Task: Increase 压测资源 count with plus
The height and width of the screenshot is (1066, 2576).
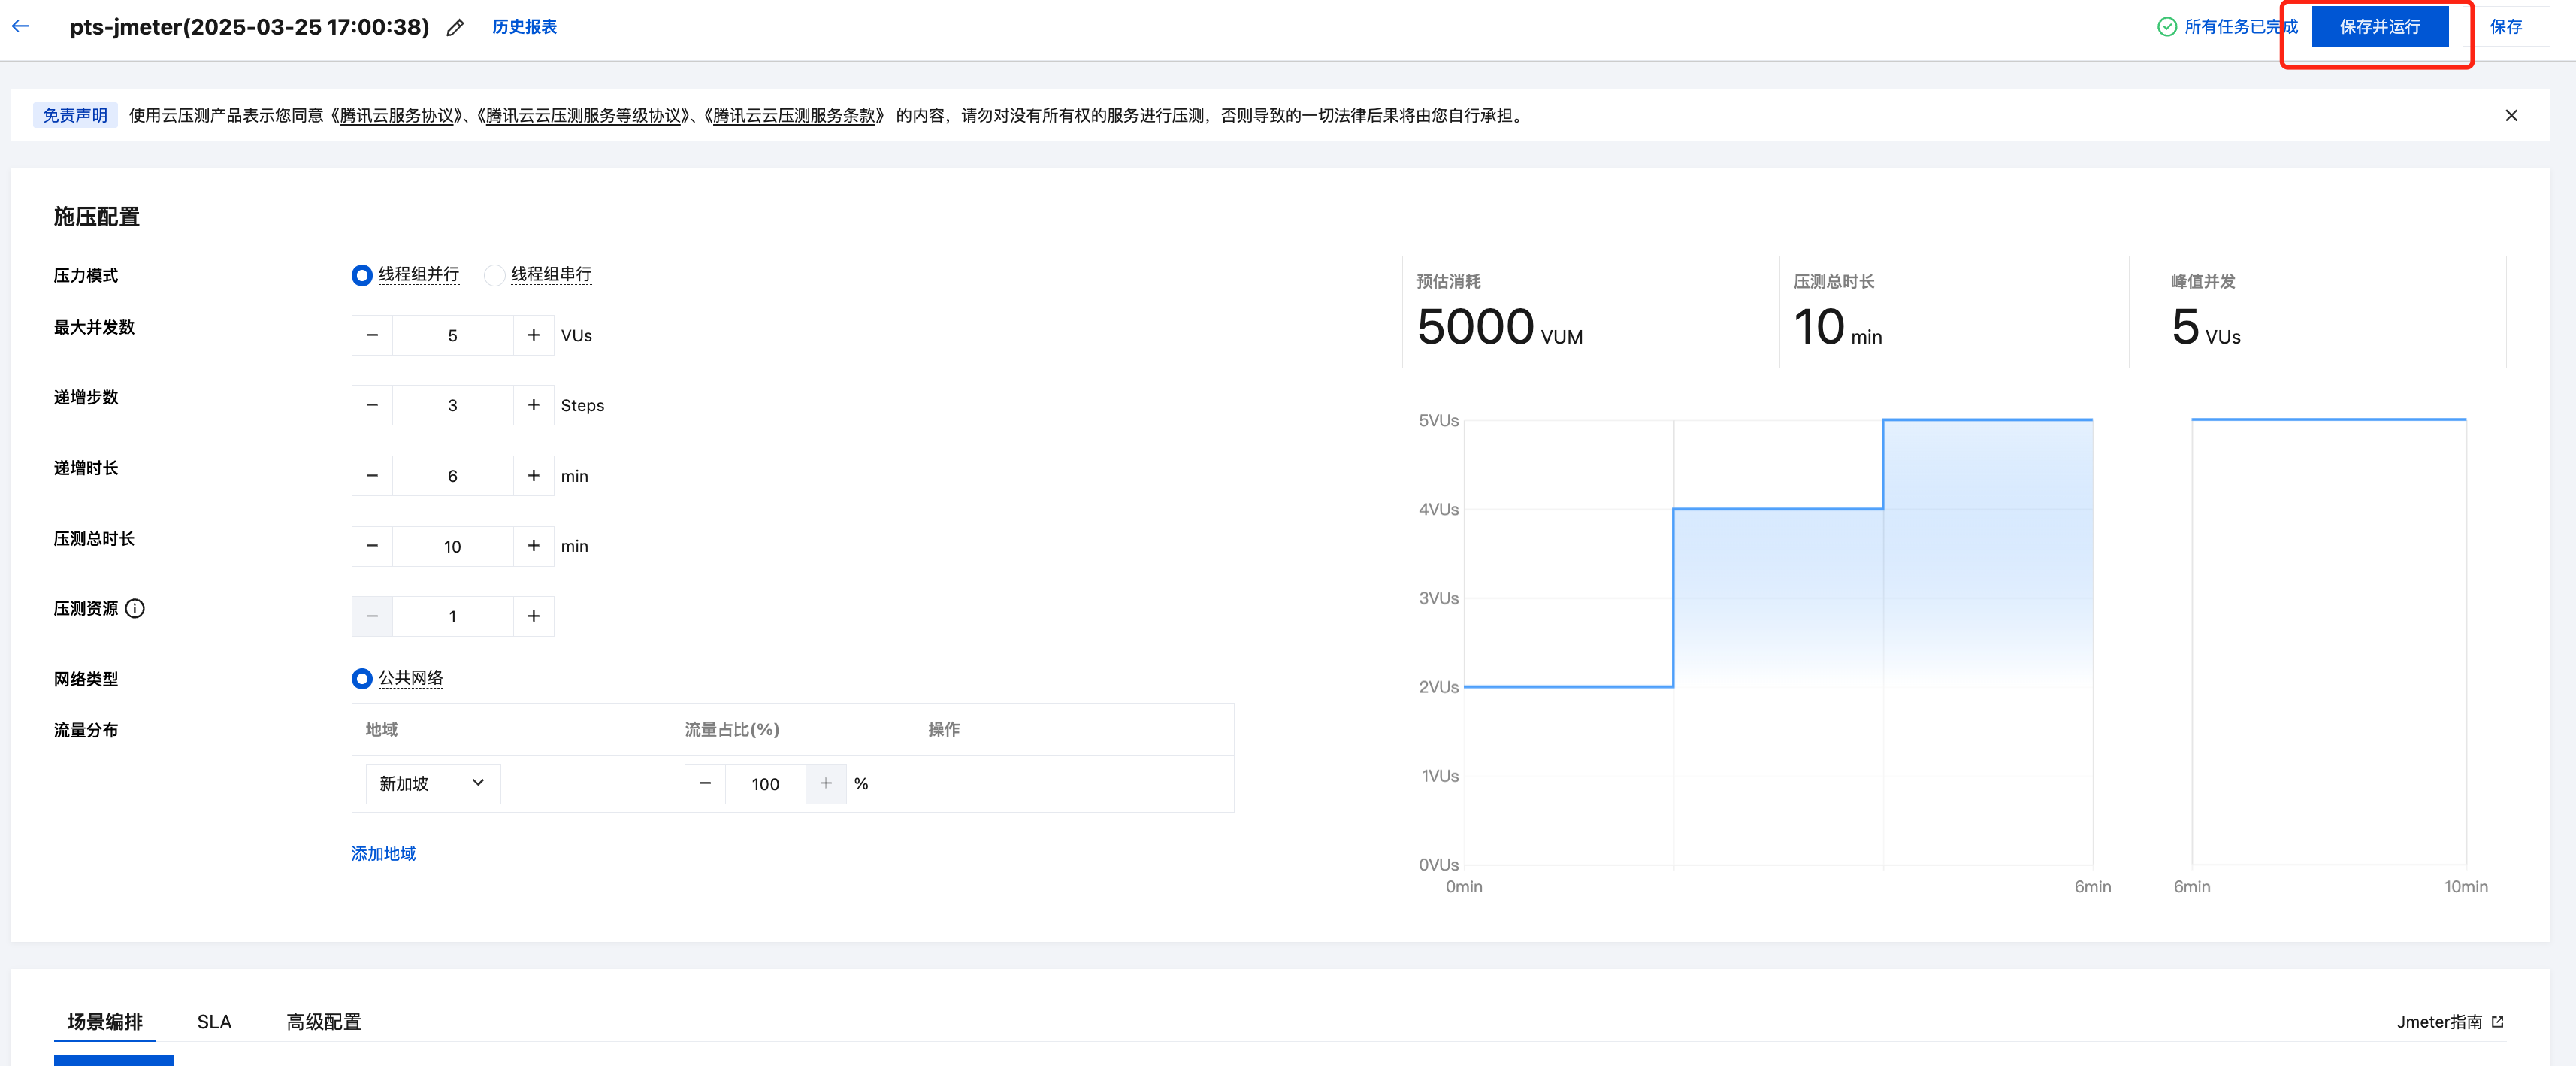Action: [x=533, y=616]
